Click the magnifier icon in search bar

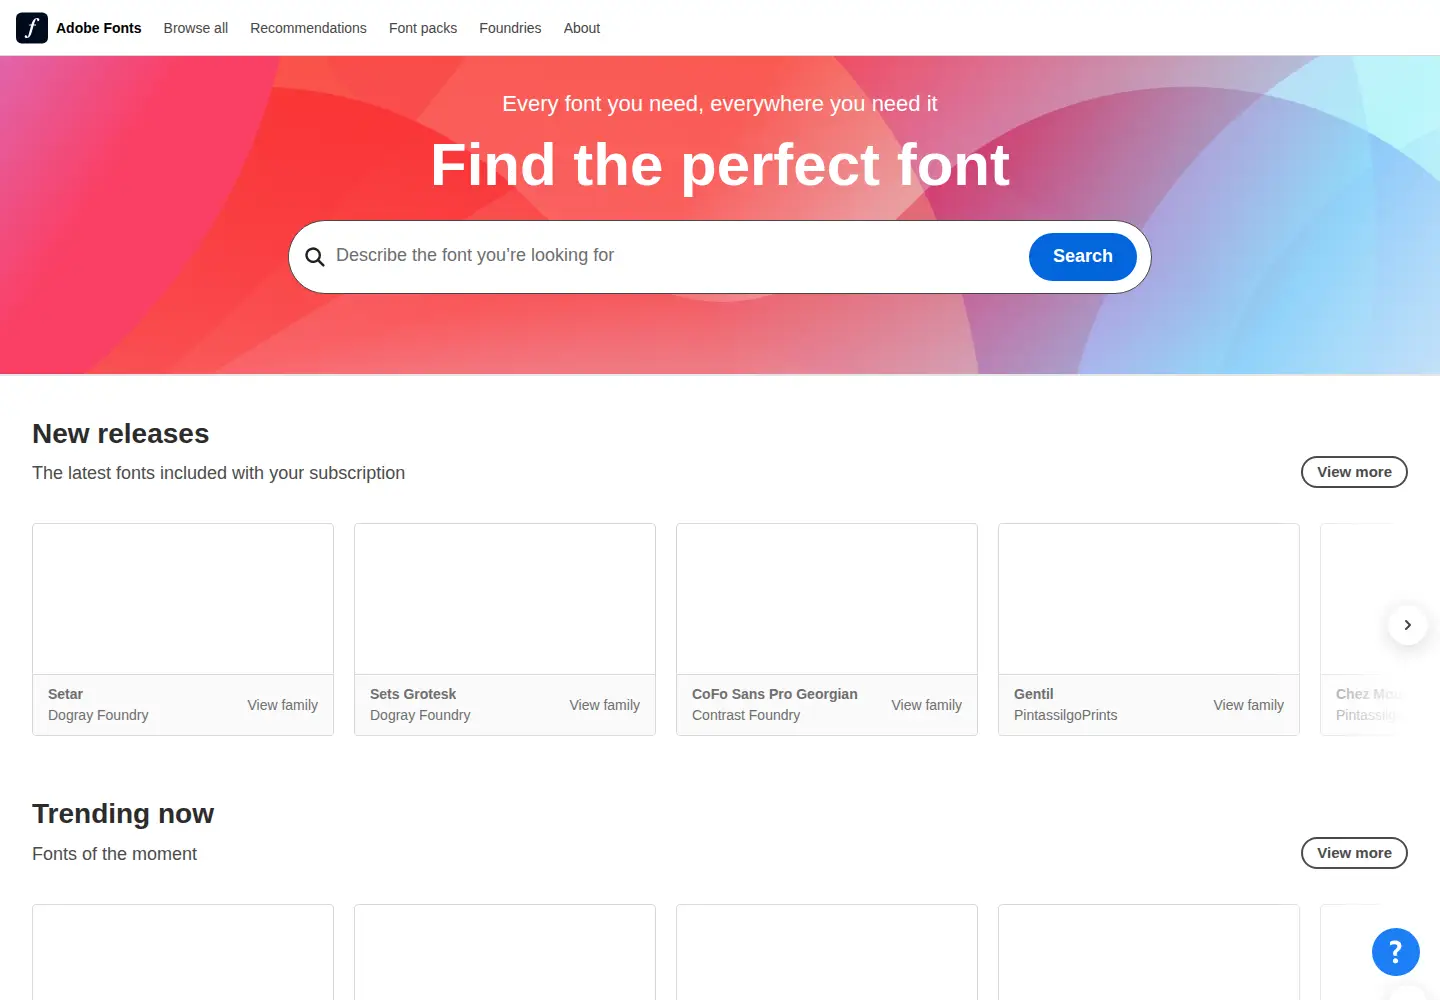coord(315,257)
